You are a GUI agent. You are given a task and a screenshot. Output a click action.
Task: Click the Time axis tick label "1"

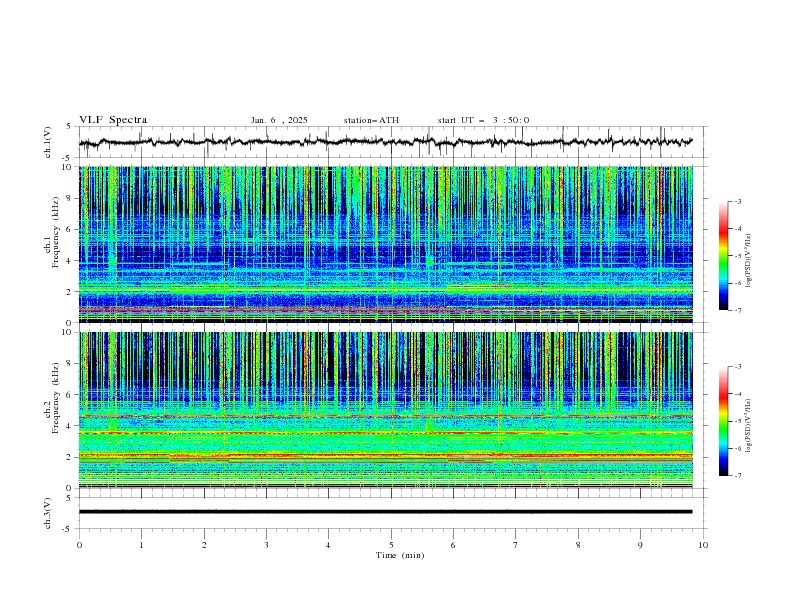pos(141,545)
